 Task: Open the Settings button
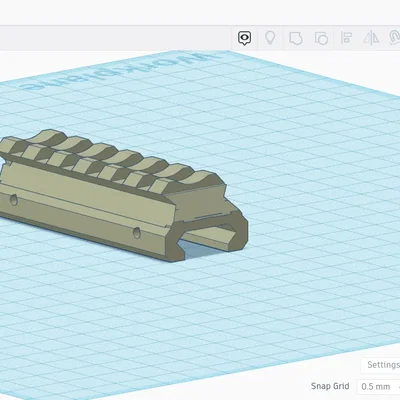pyautogui.click(x=381, y=365)
